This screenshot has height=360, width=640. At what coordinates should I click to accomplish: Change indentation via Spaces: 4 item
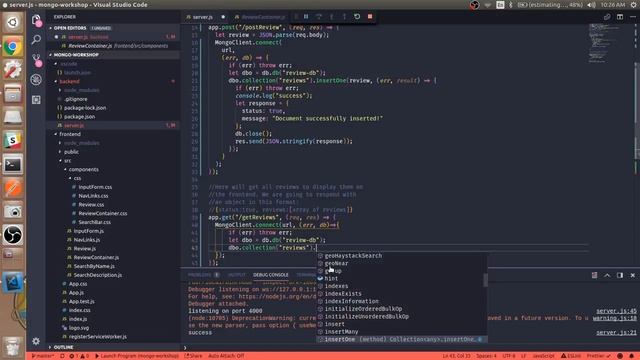pos(486,356)
